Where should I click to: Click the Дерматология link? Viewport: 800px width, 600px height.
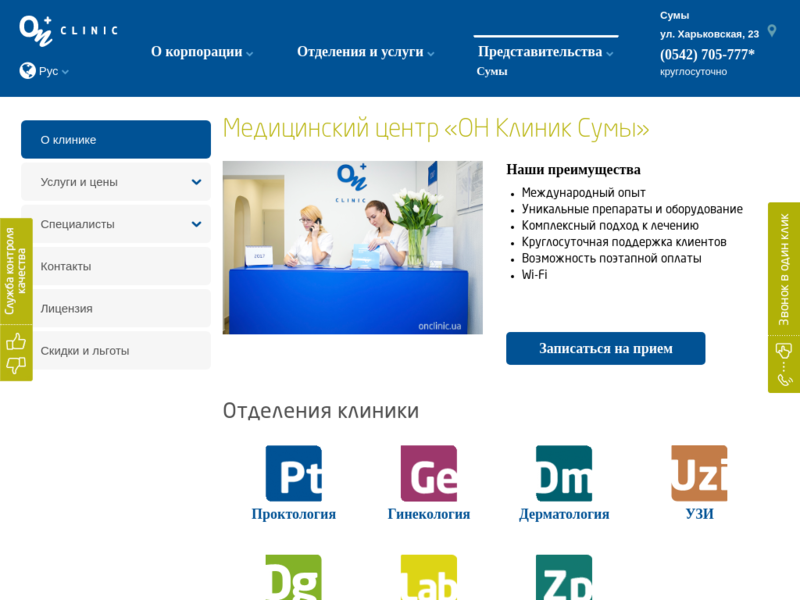(x=564, y=514)
